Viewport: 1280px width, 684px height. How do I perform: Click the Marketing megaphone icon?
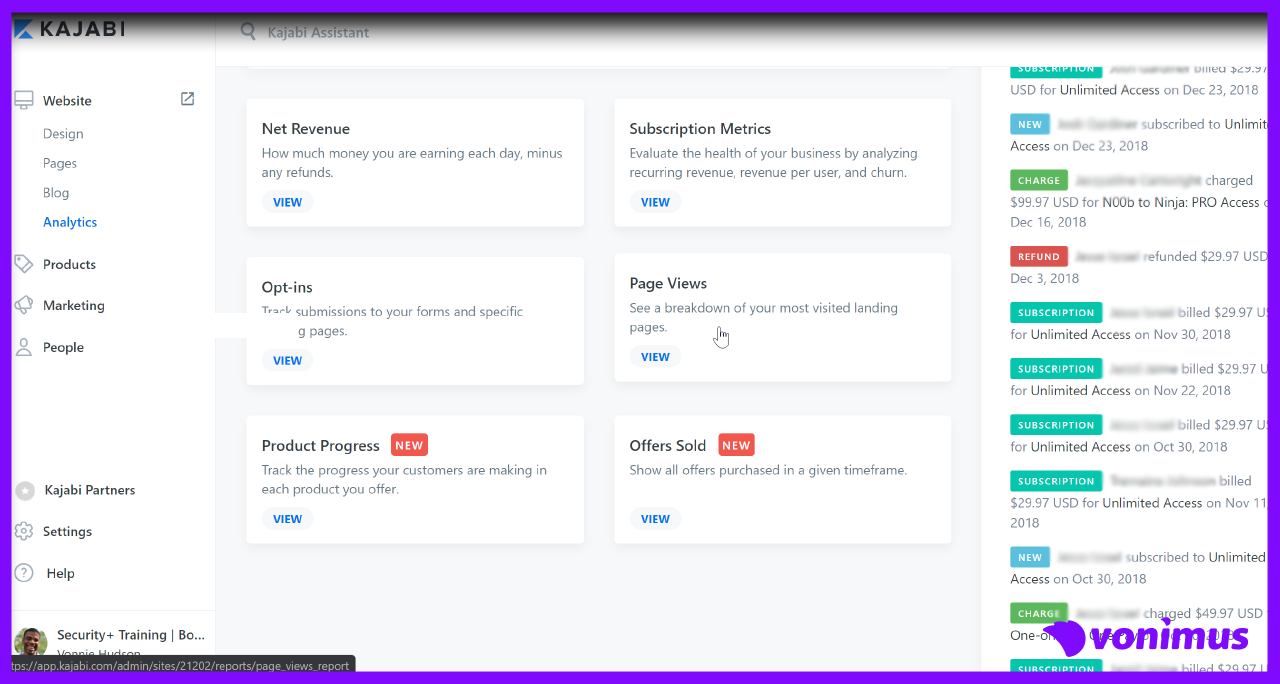[24, 306]
